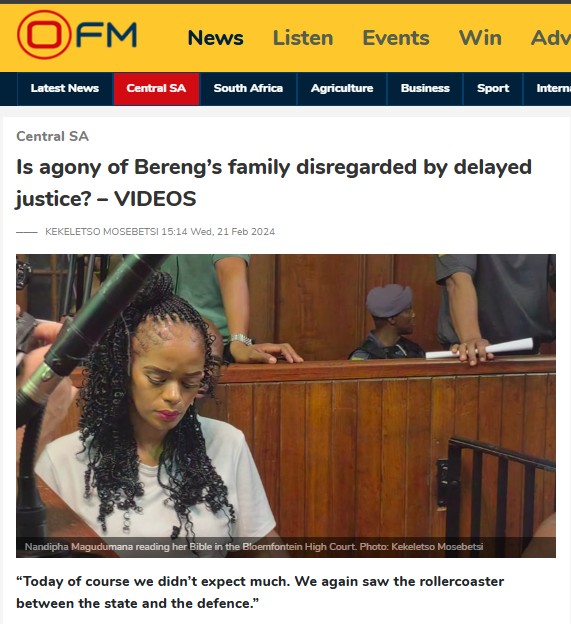Viewport: 571px width, 624px height.
Task: Click author name Kekeletso Mosebetsi
Action: pyautogui.click(x=102, y=232)
